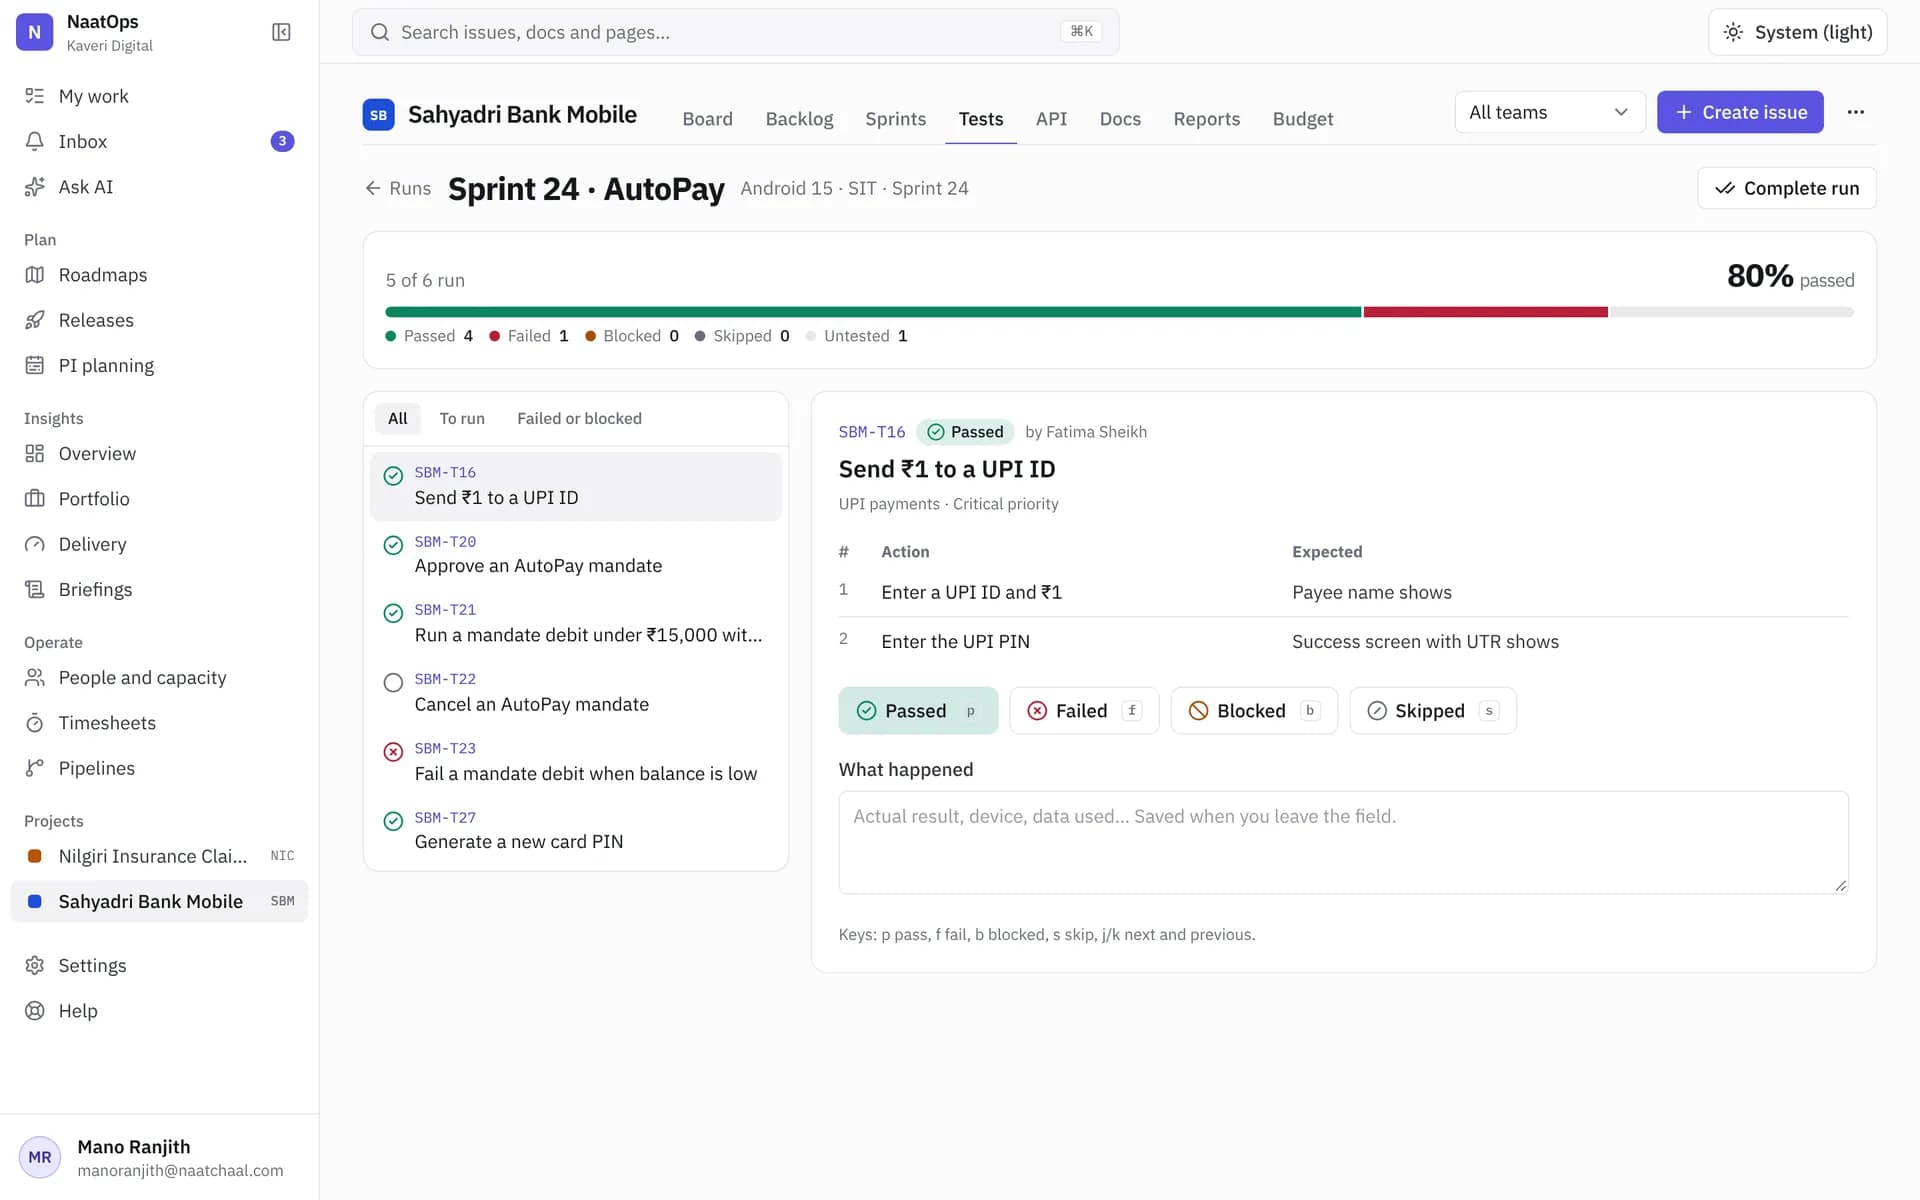Focus the What happened text area
This screenshot has width=1920, height=1200.
pyautogui.click(x=1343, y=842)
